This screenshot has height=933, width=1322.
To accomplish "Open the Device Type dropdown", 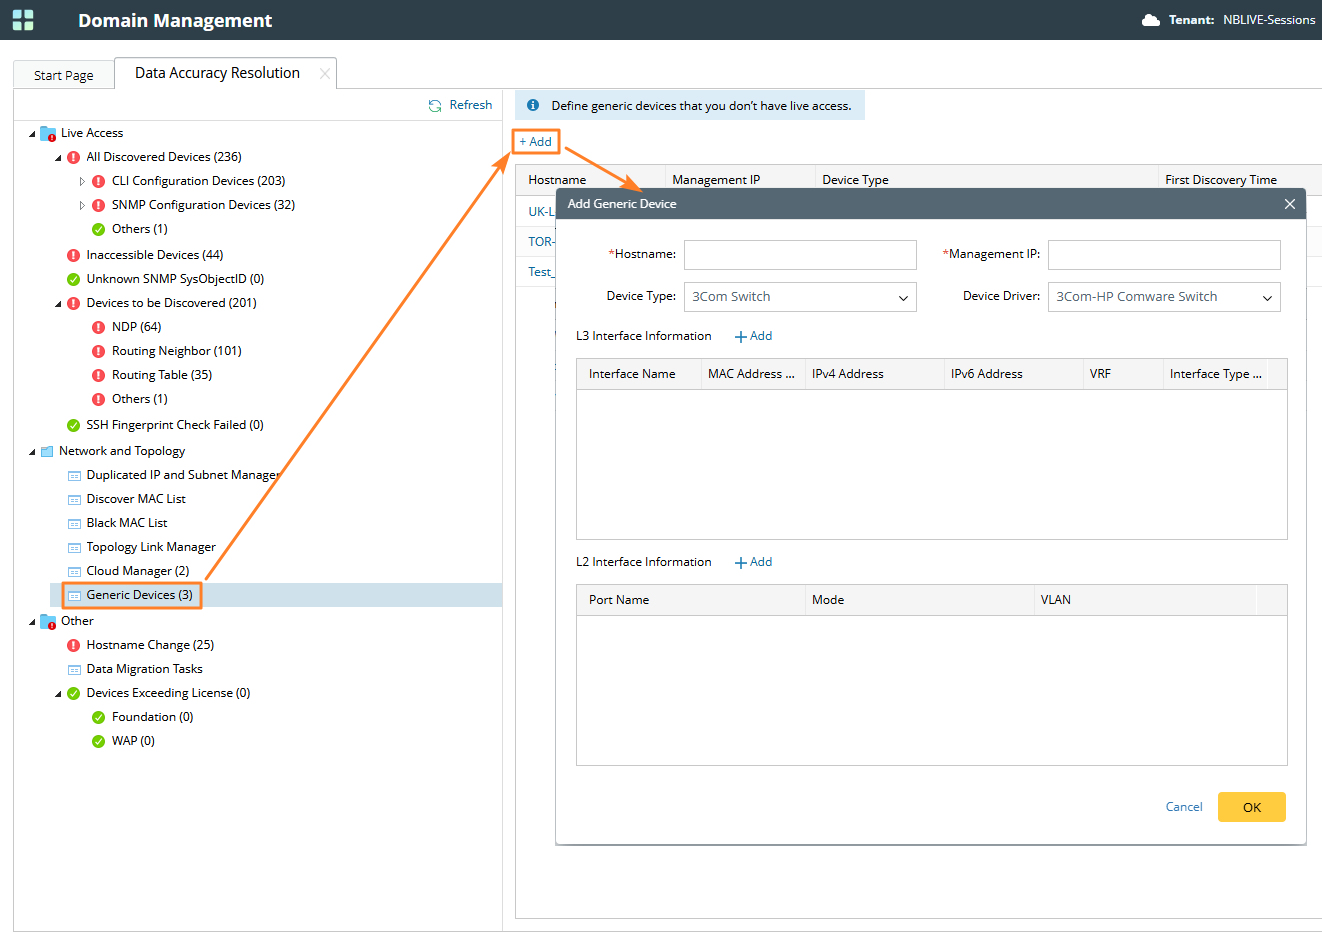I will point(800,297).
